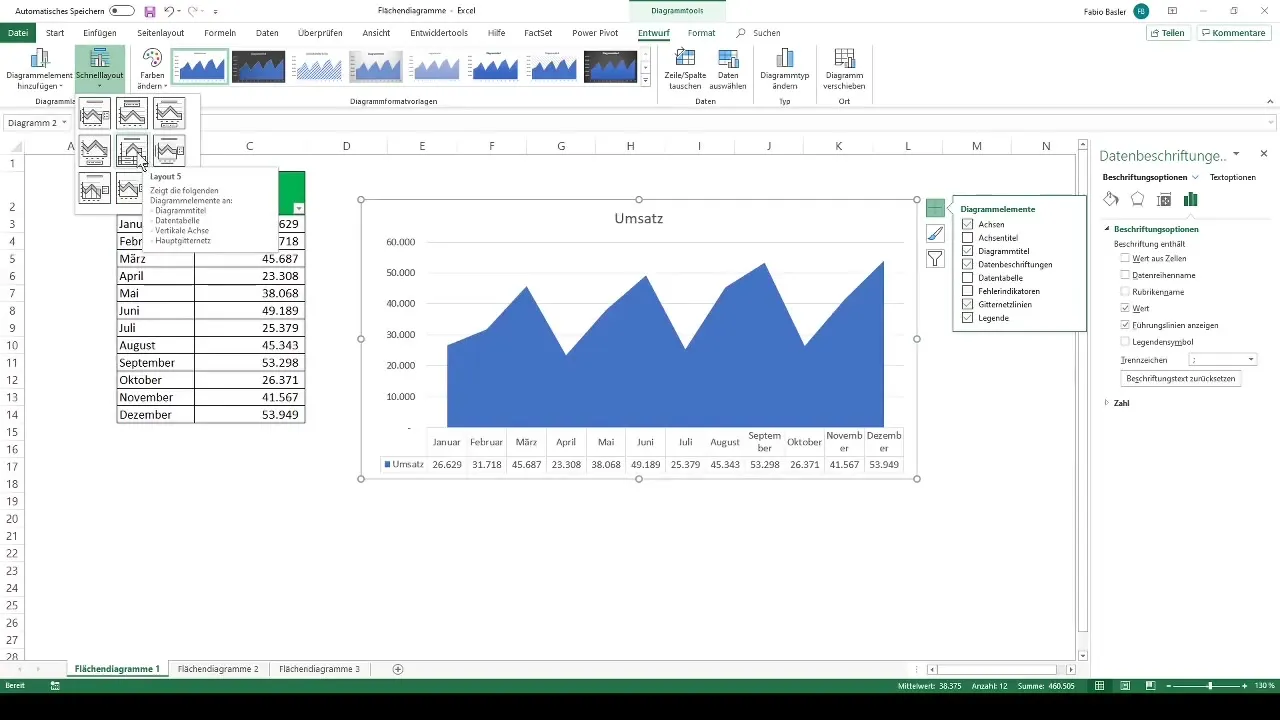Click the Kommentare button
The image size is (1280, 720).
1234,33
